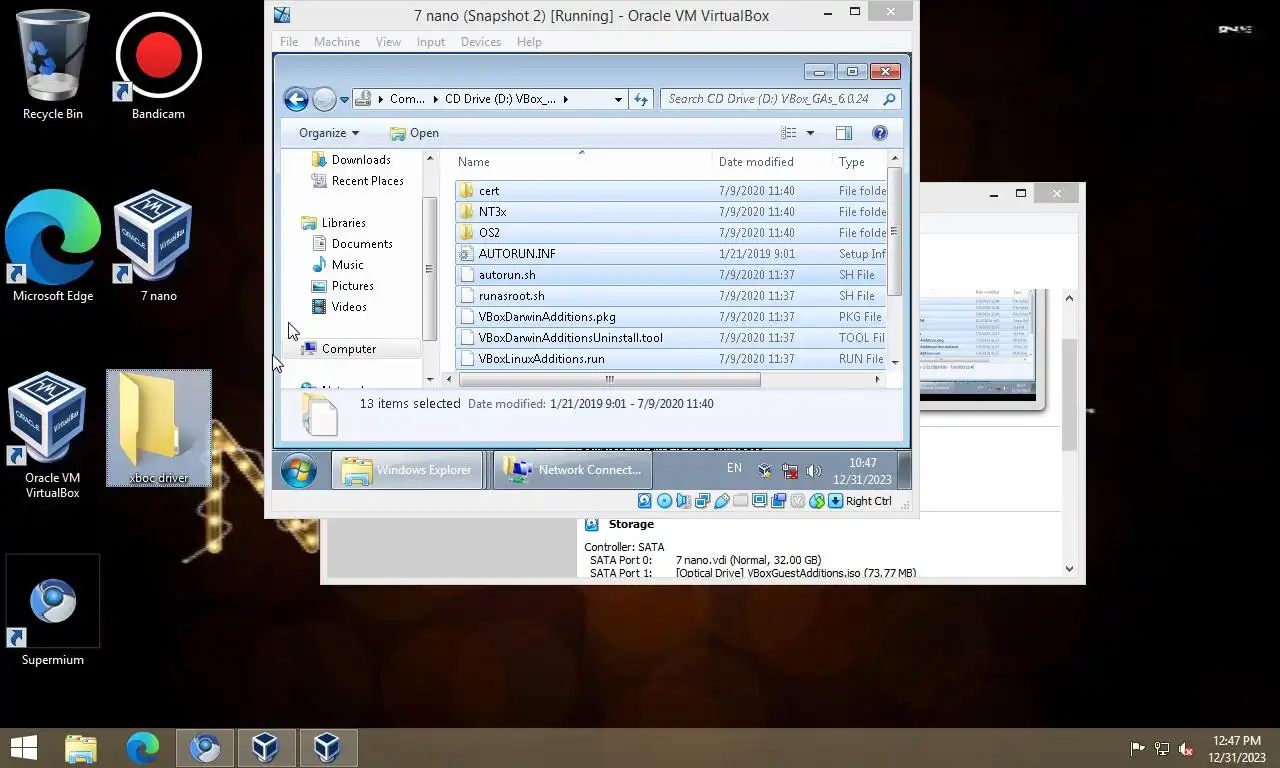Open the Bandicam desktop shortcut
This screenshot has height=768, width=1280.
(x=158, y=65)
